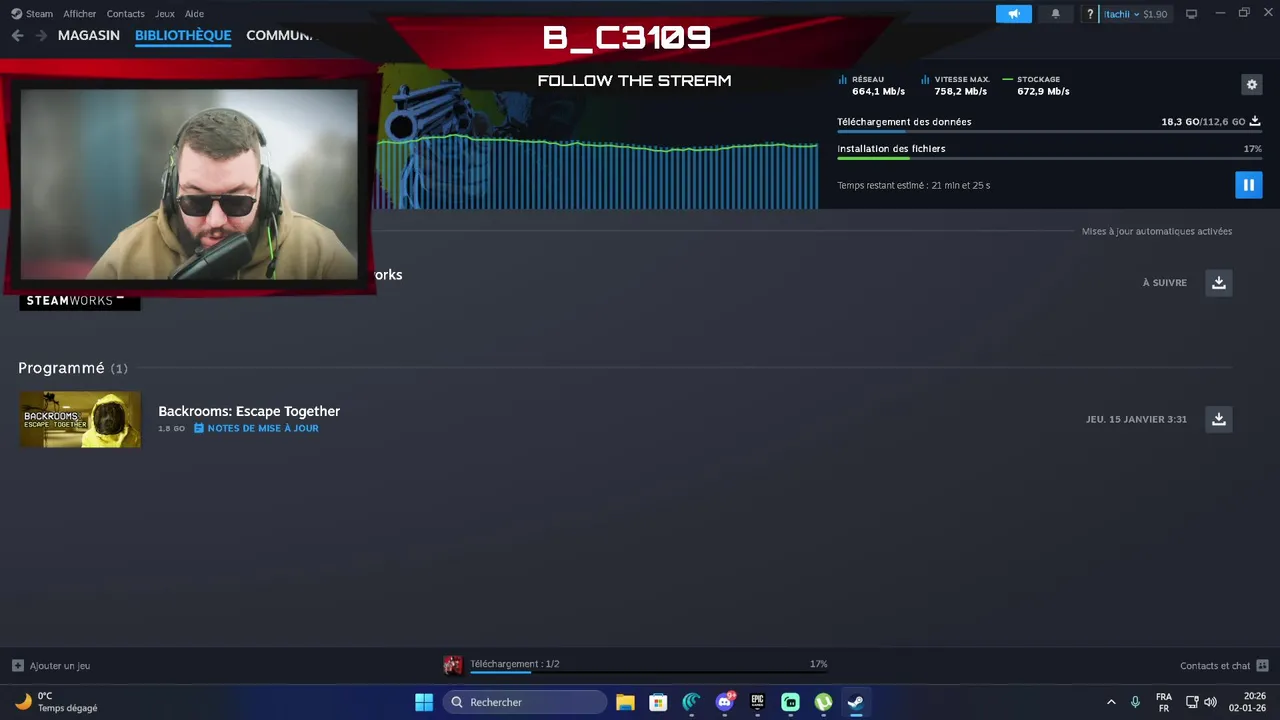Viewport: 1280px width, 720px height.
Task: Click the download icon beside 112,6 GO
Action: (1255, 121)
